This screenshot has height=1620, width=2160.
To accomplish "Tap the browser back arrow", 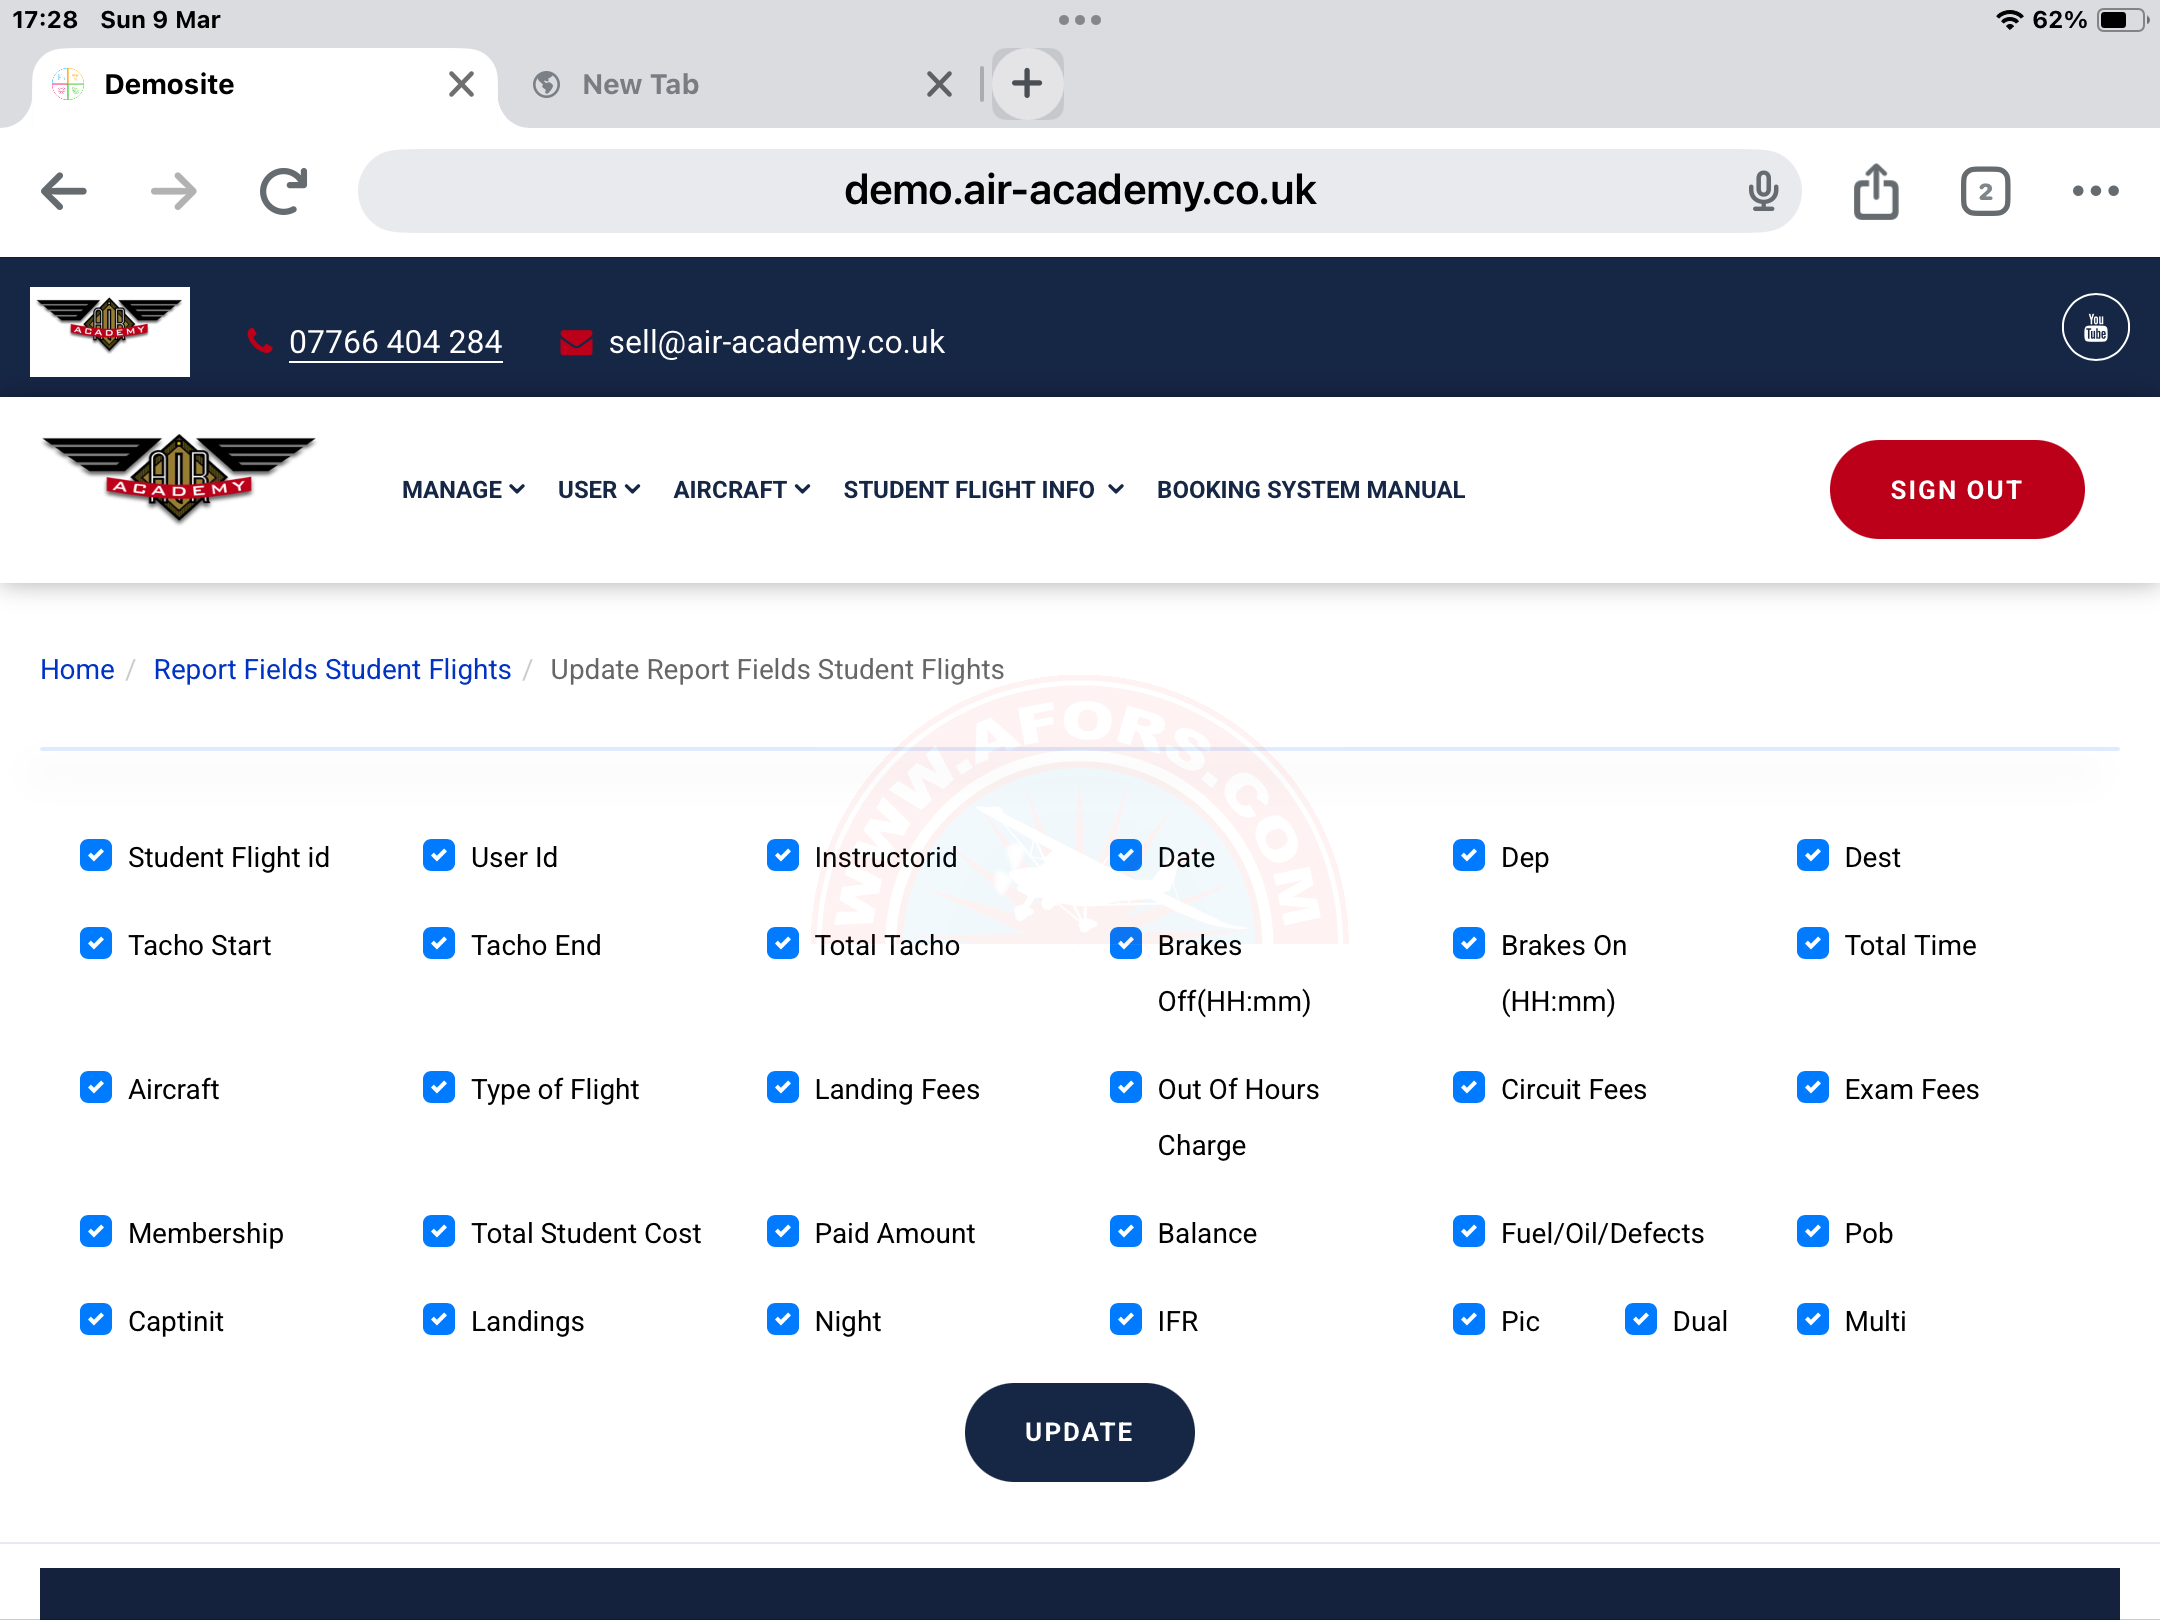I will pos(64,191).
